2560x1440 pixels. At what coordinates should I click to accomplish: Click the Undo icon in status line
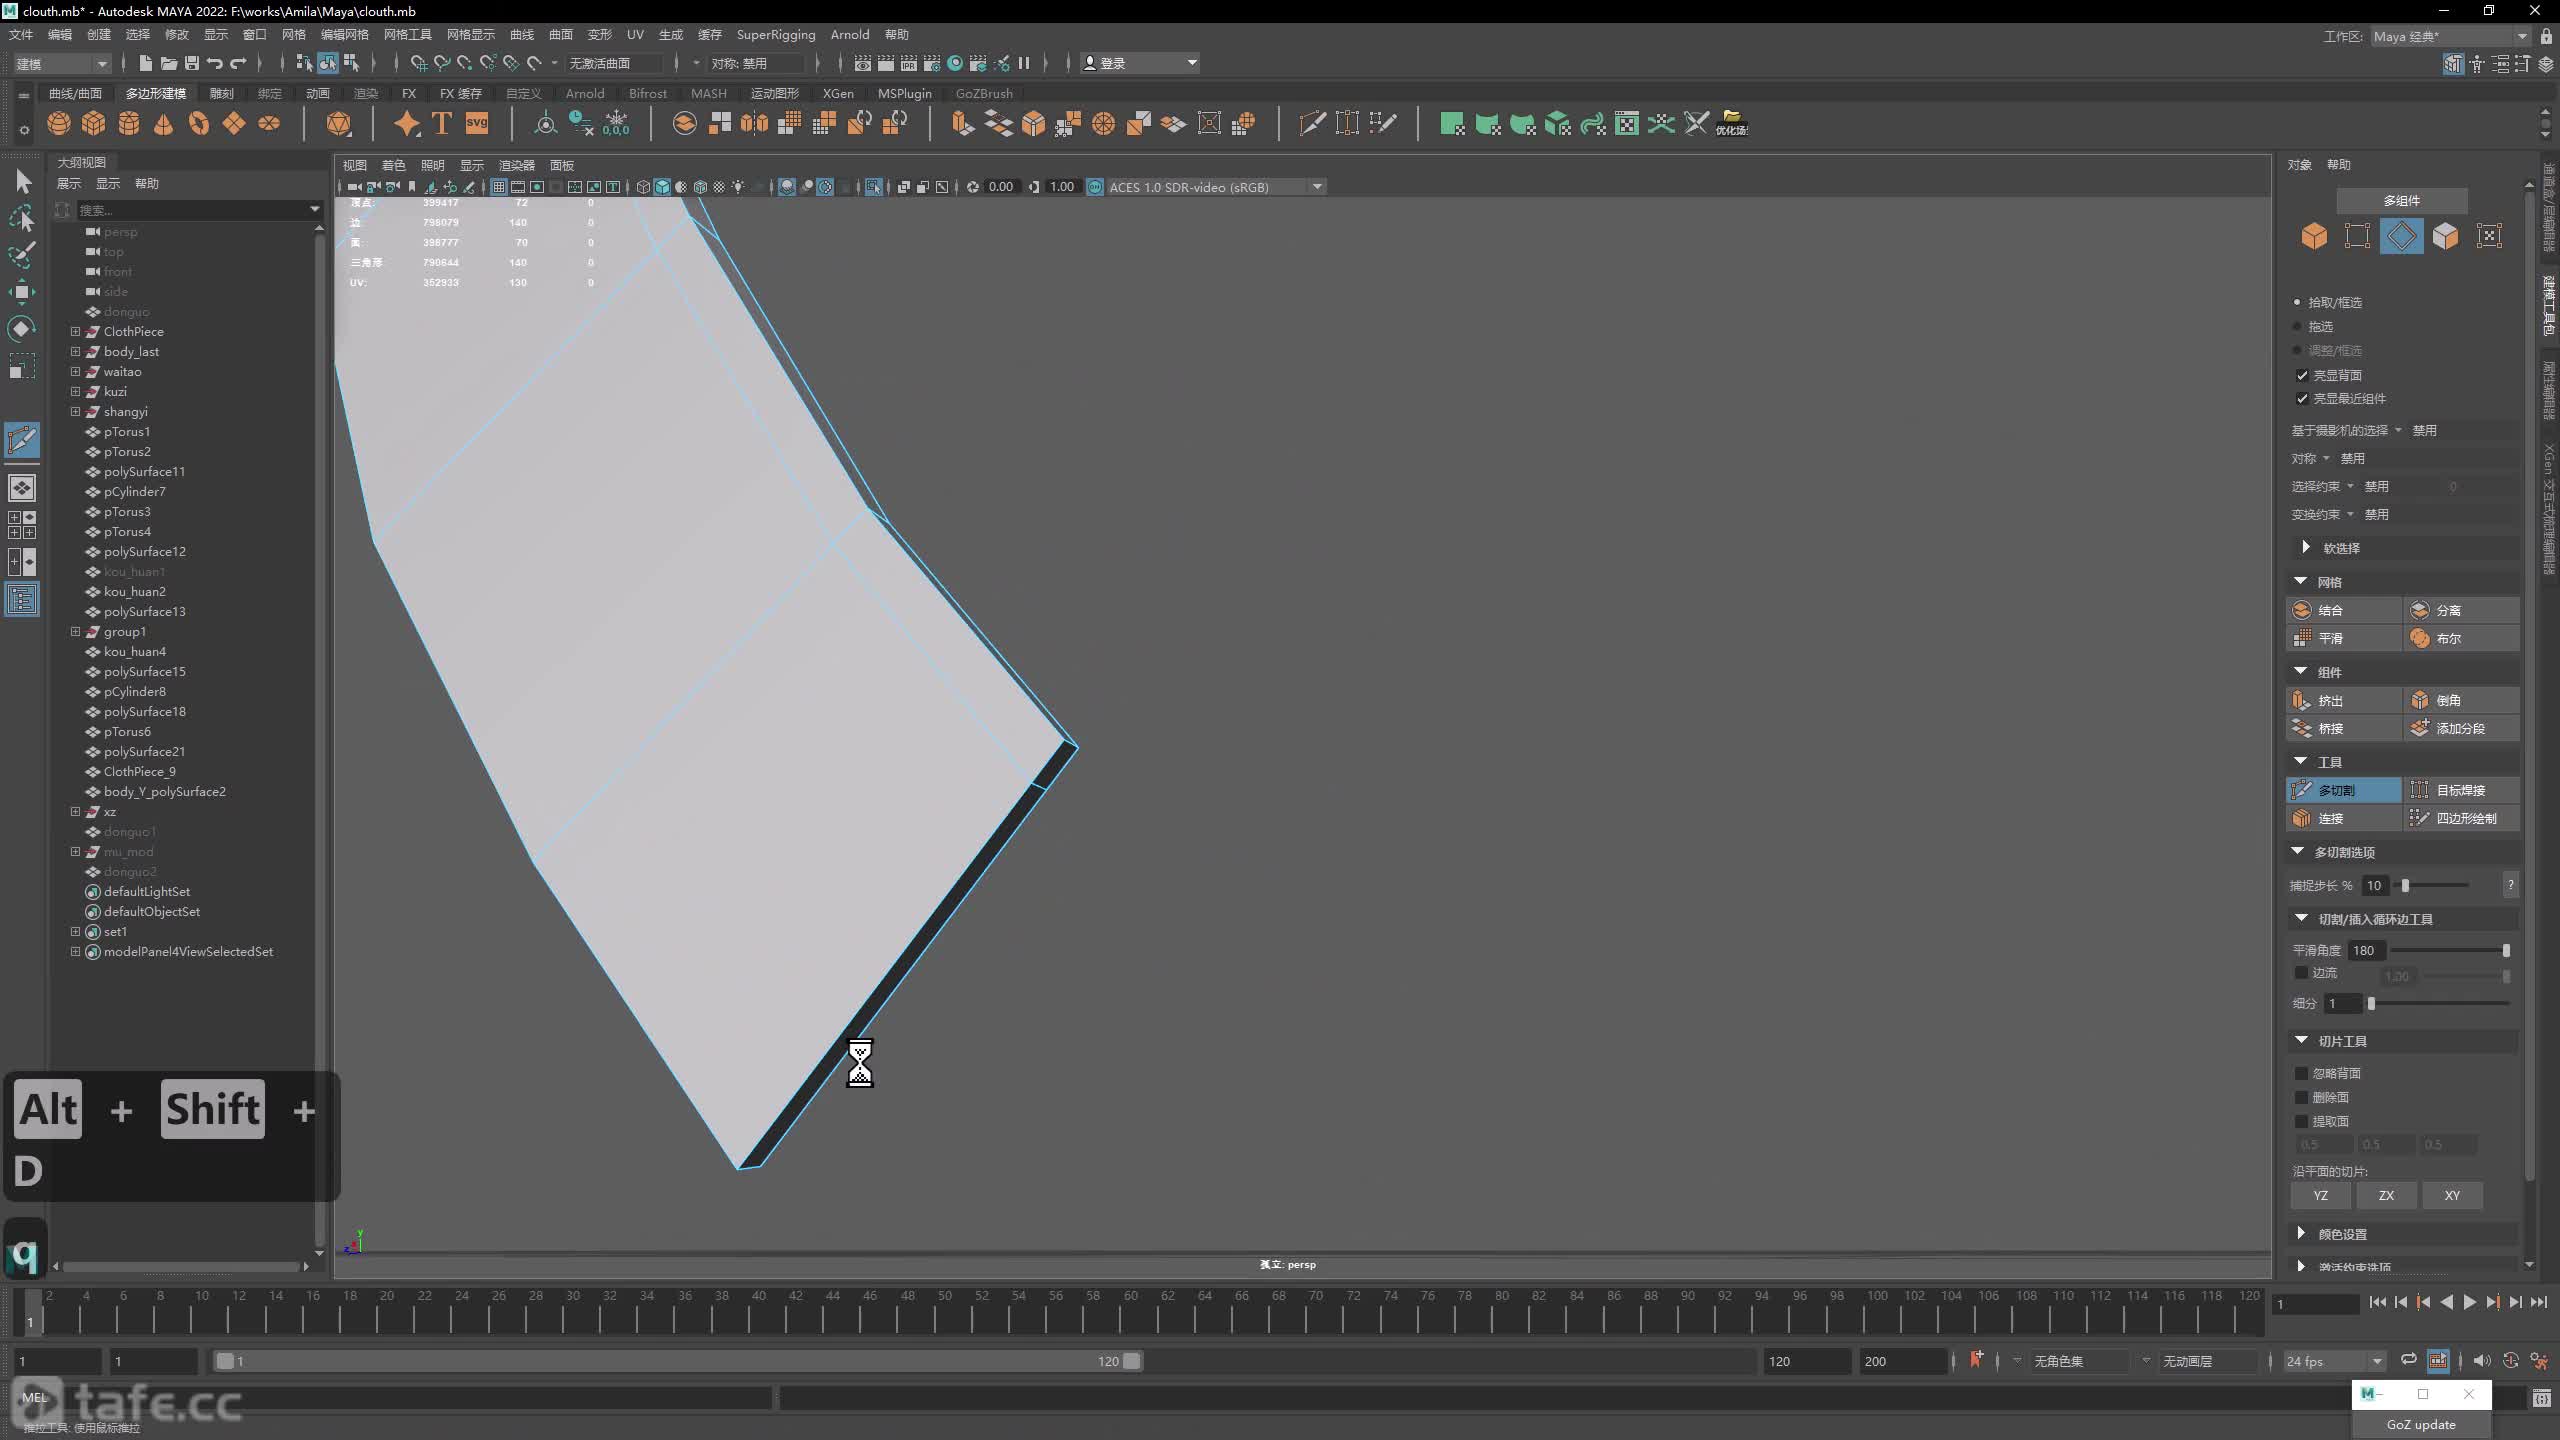click(214, 63)
